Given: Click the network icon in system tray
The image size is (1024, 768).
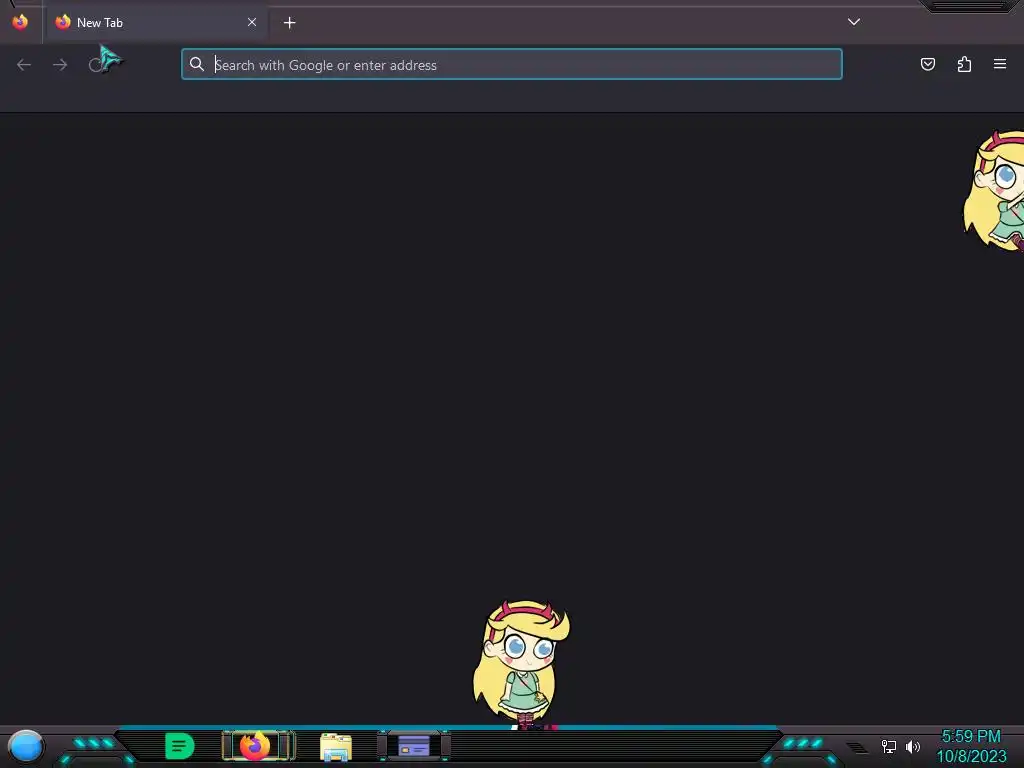Looking at the screenshot, I should click(x=888, y=746).
